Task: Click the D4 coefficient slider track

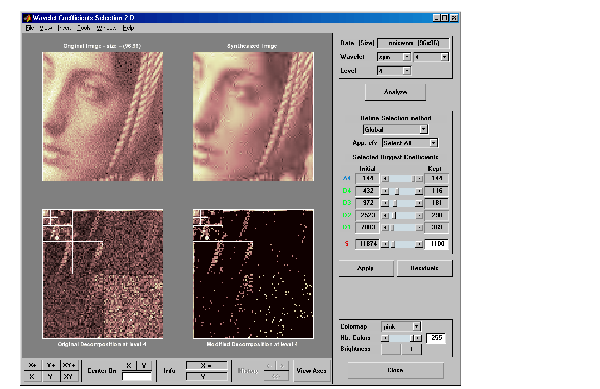Action: coord(402,191)
